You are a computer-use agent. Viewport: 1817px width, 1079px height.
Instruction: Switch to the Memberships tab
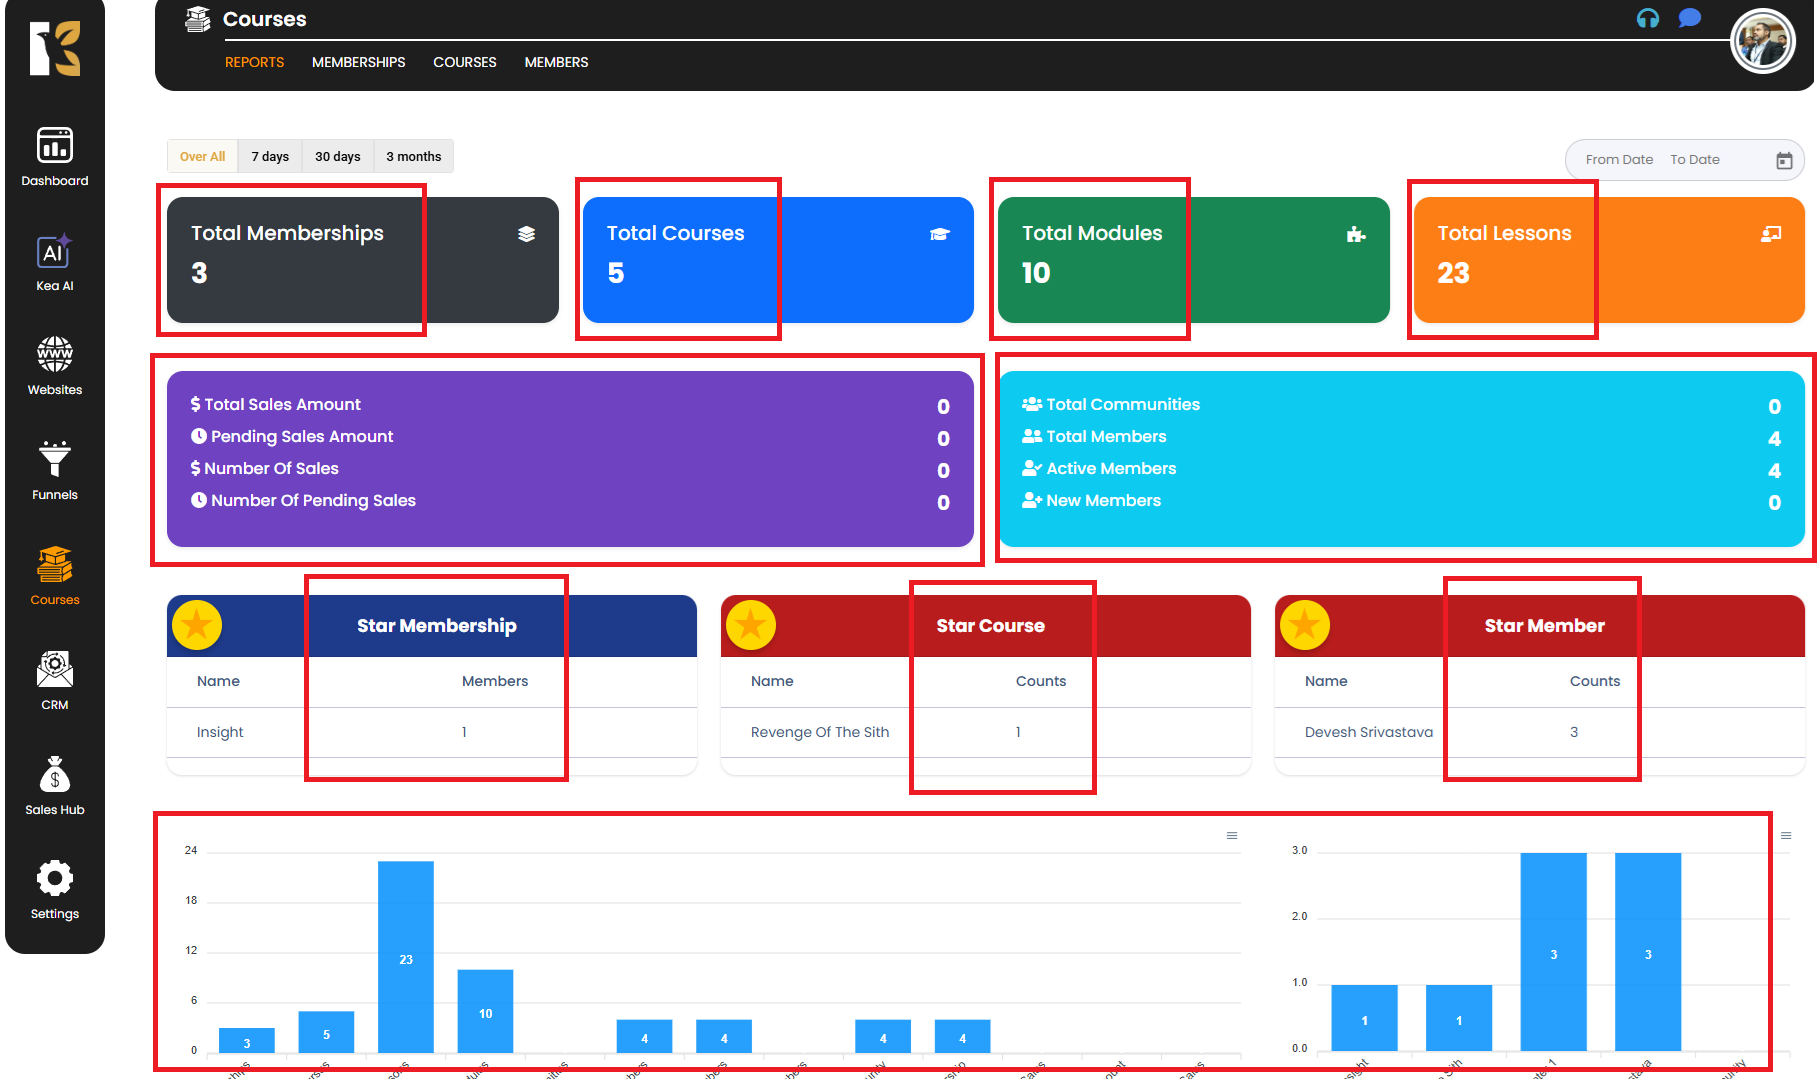point(358,62)
